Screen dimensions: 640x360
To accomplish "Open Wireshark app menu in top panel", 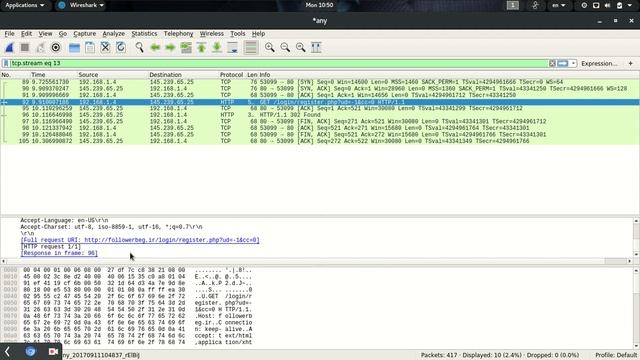I will 81,5.
